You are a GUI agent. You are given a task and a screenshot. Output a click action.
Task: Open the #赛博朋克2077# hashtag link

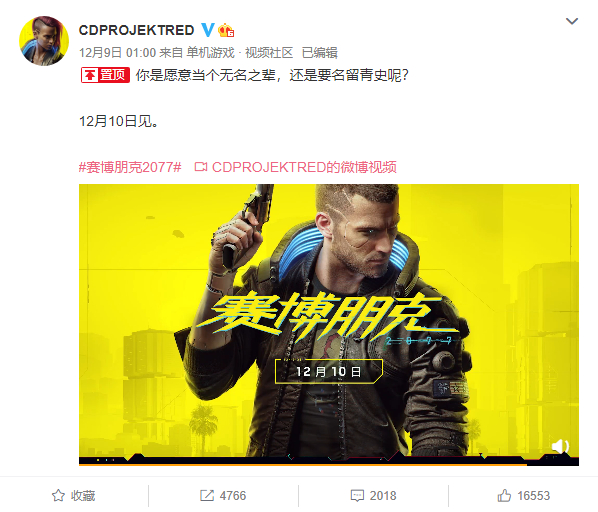[x=130, y=167]
